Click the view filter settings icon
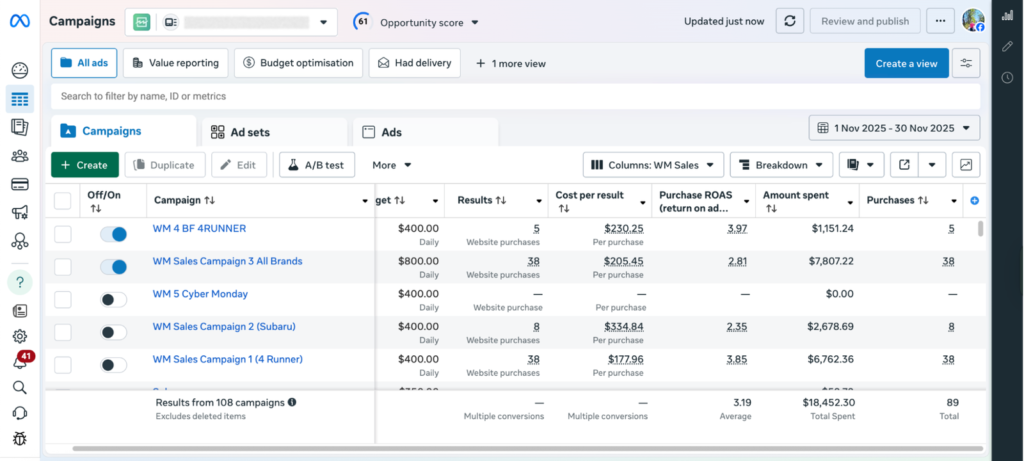Image resolution: width=1024 pixels, height=461 pixels. click(x=966, y=63)
